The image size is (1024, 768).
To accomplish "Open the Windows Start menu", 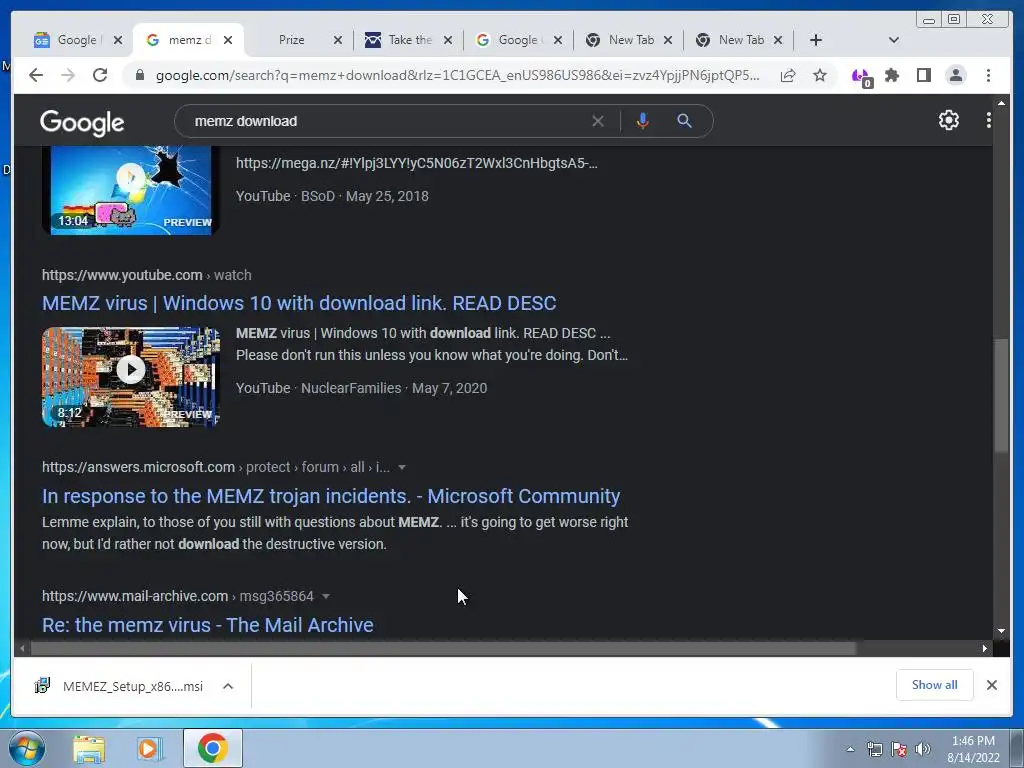I will pyautogui.click(x=27, y=748).
